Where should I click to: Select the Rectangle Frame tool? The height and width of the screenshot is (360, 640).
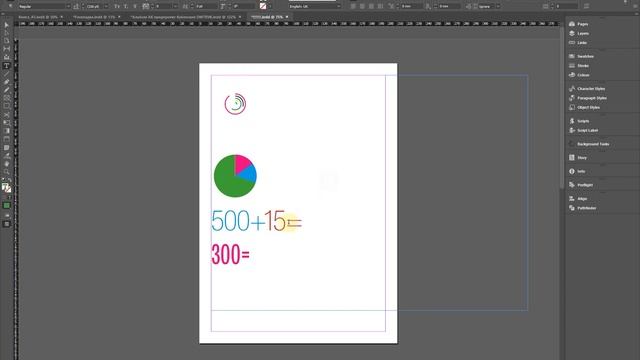click(6, 98)
